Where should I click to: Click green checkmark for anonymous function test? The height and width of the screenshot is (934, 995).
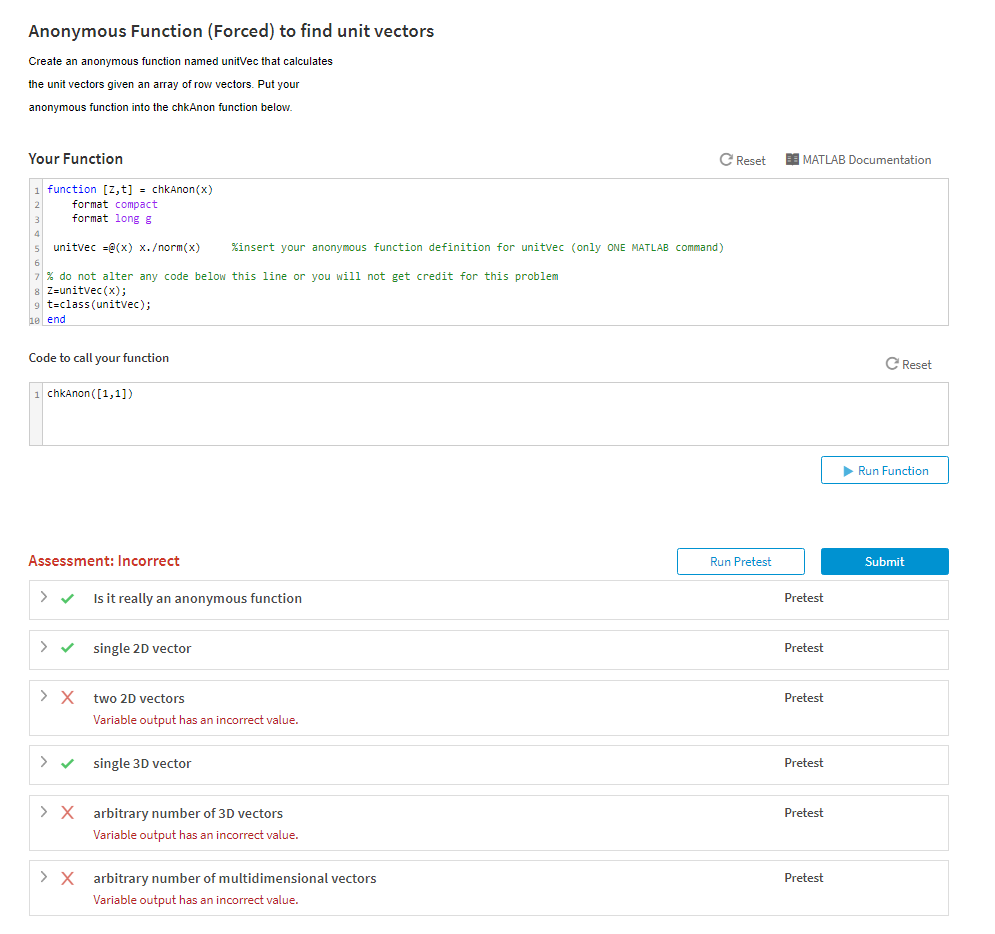(67, 598)
